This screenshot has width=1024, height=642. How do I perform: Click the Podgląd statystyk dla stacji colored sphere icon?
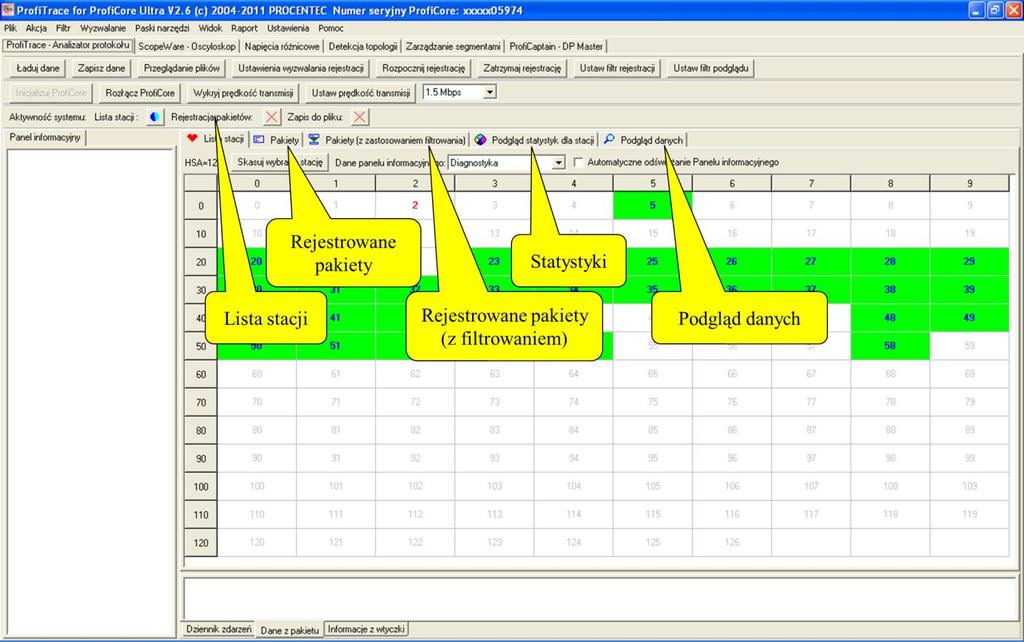coord(480,139)
